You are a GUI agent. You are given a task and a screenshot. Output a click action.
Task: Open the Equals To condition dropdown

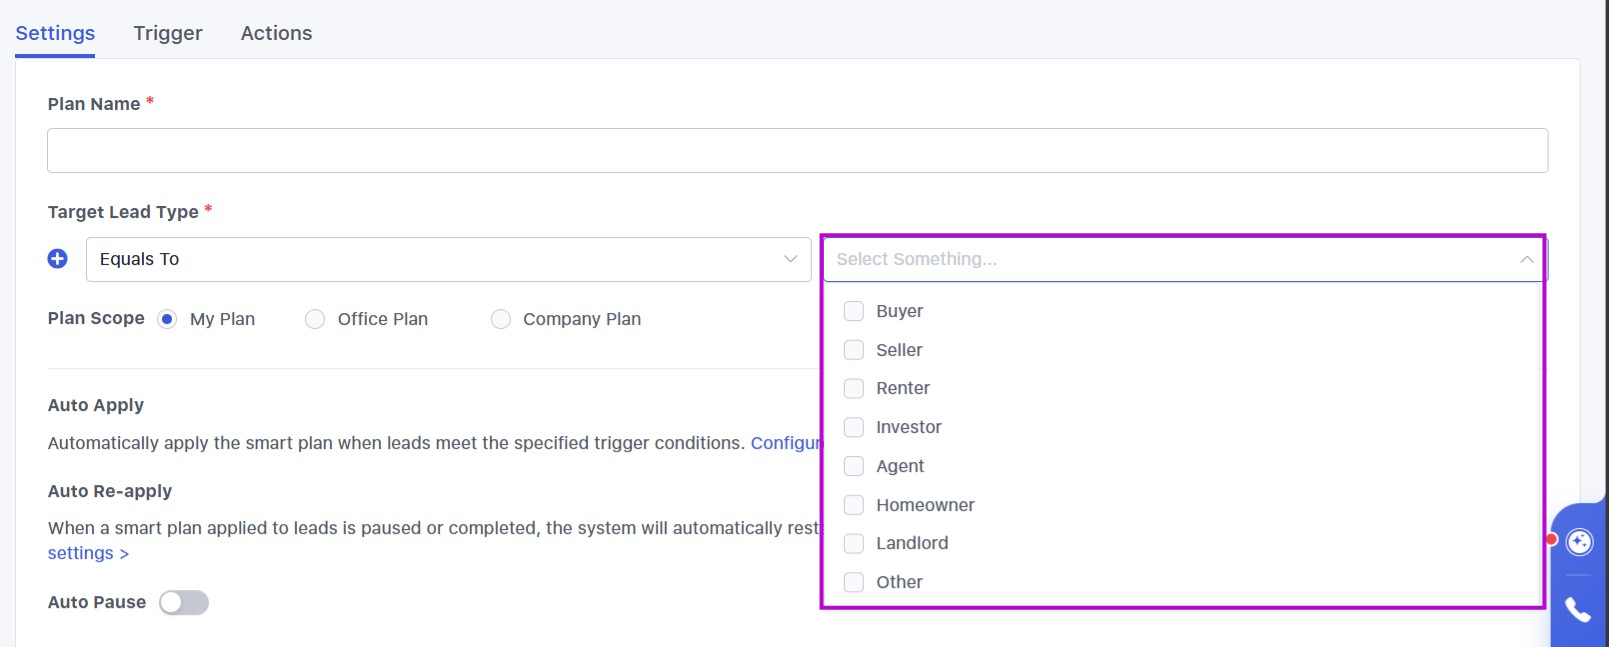(x=448, y=259)
